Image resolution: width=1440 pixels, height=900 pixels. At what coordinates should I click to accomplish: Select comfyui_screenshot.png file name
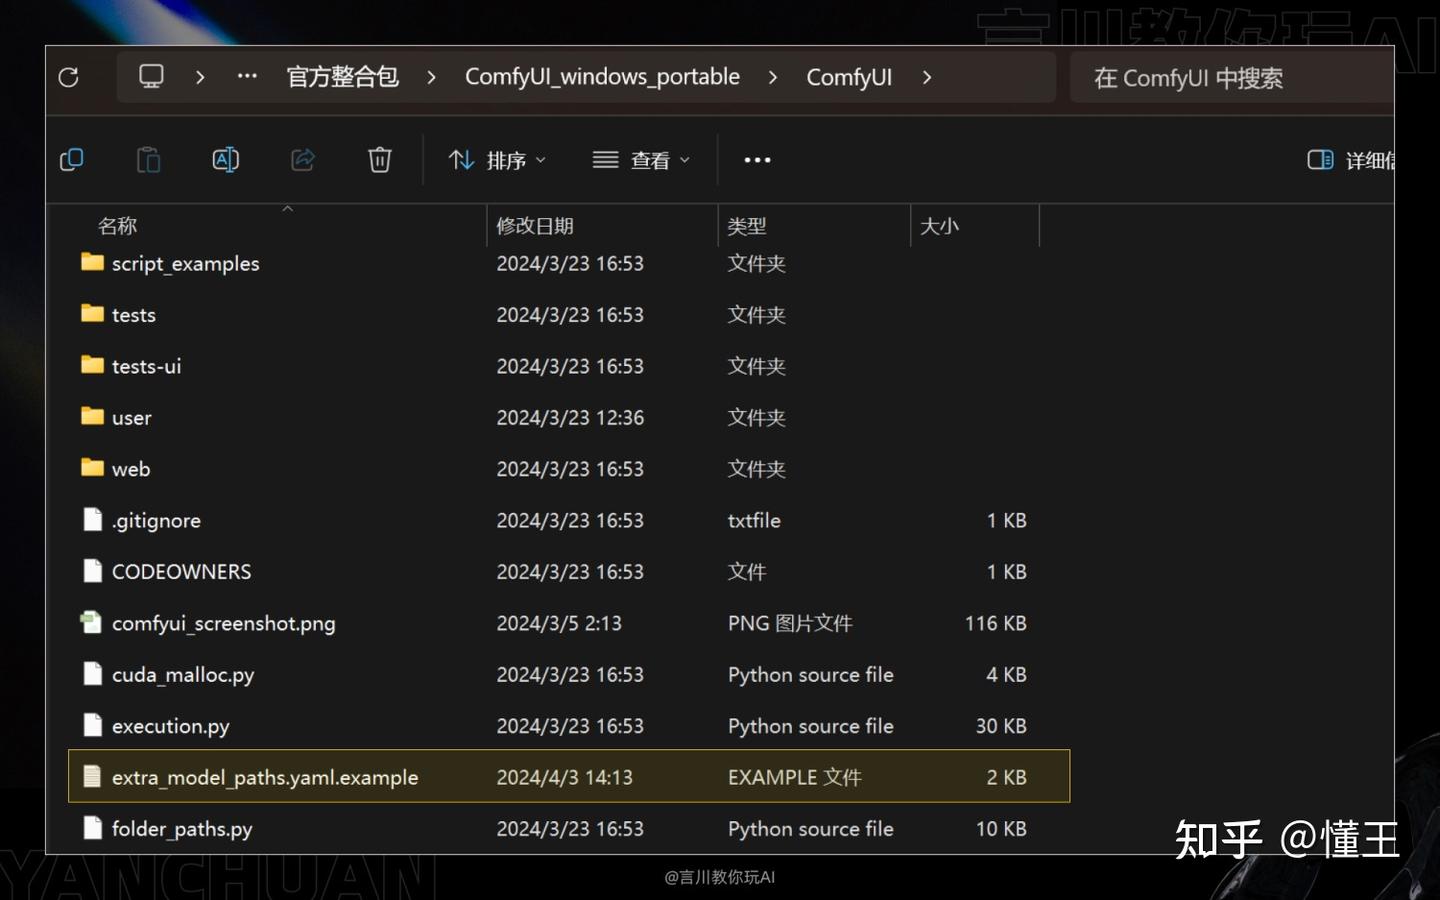click(223, 623)
